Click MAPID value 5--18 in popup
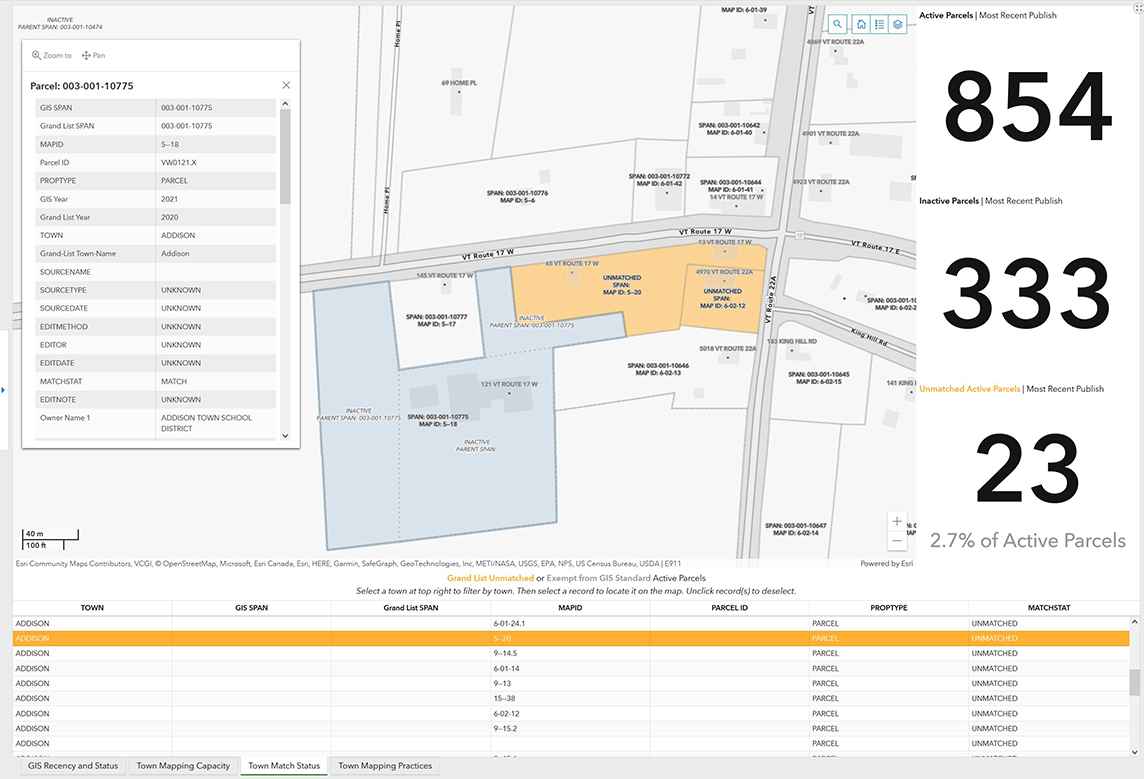This screenshot has width=1144, height=779. 170,144
